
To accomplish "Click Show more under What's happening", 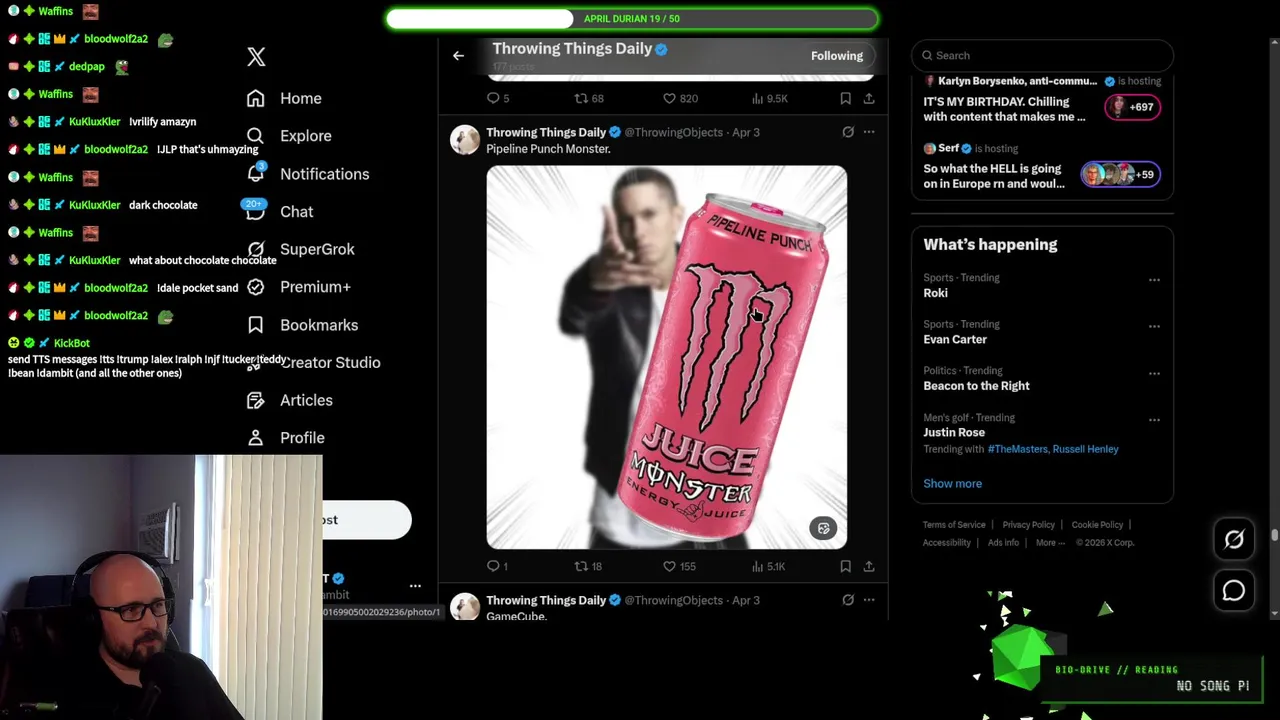I will [x=952, y=484].
